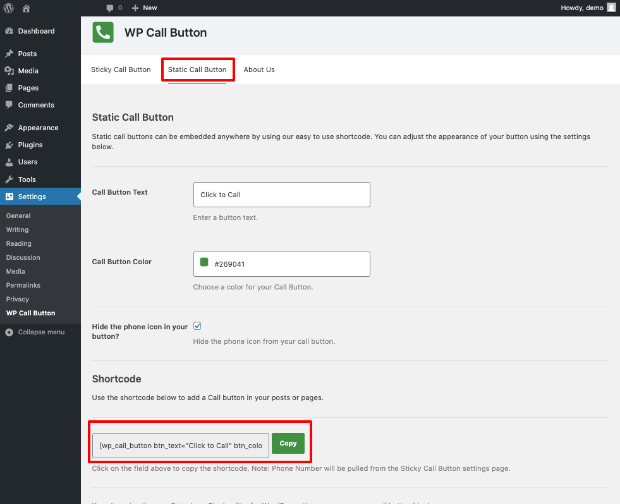Open Plugins in the sidebar
The width and height of the screenshot is (620, 504).
[30, 145]
